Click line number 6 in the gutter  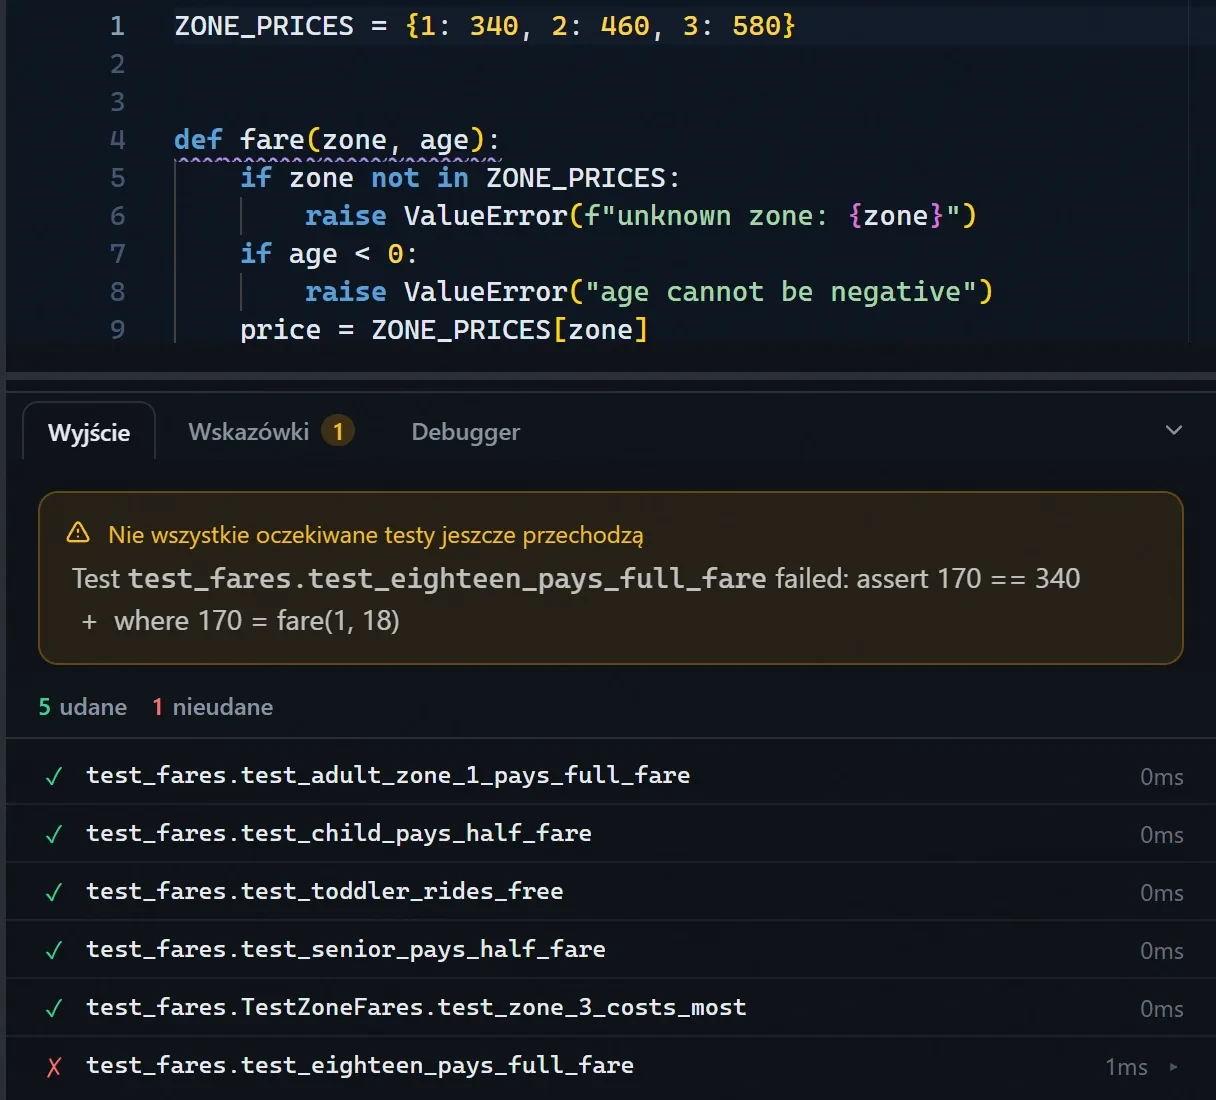tap(117, 216)
